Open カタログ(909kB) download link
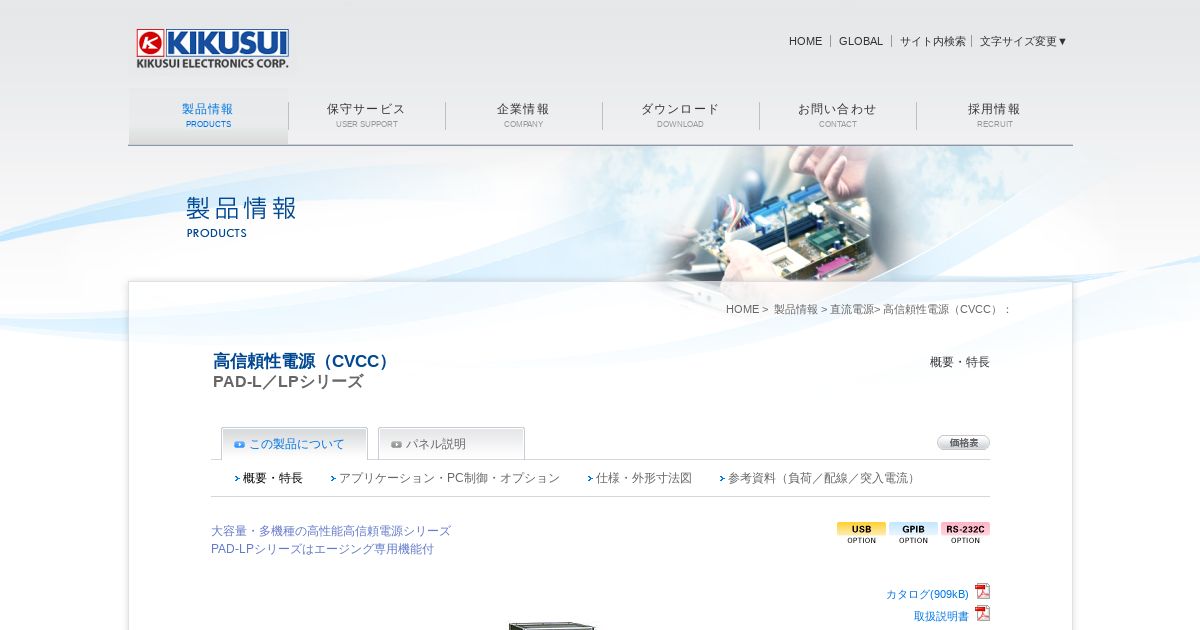This screenshot has height=630, width=1200. 927,594
